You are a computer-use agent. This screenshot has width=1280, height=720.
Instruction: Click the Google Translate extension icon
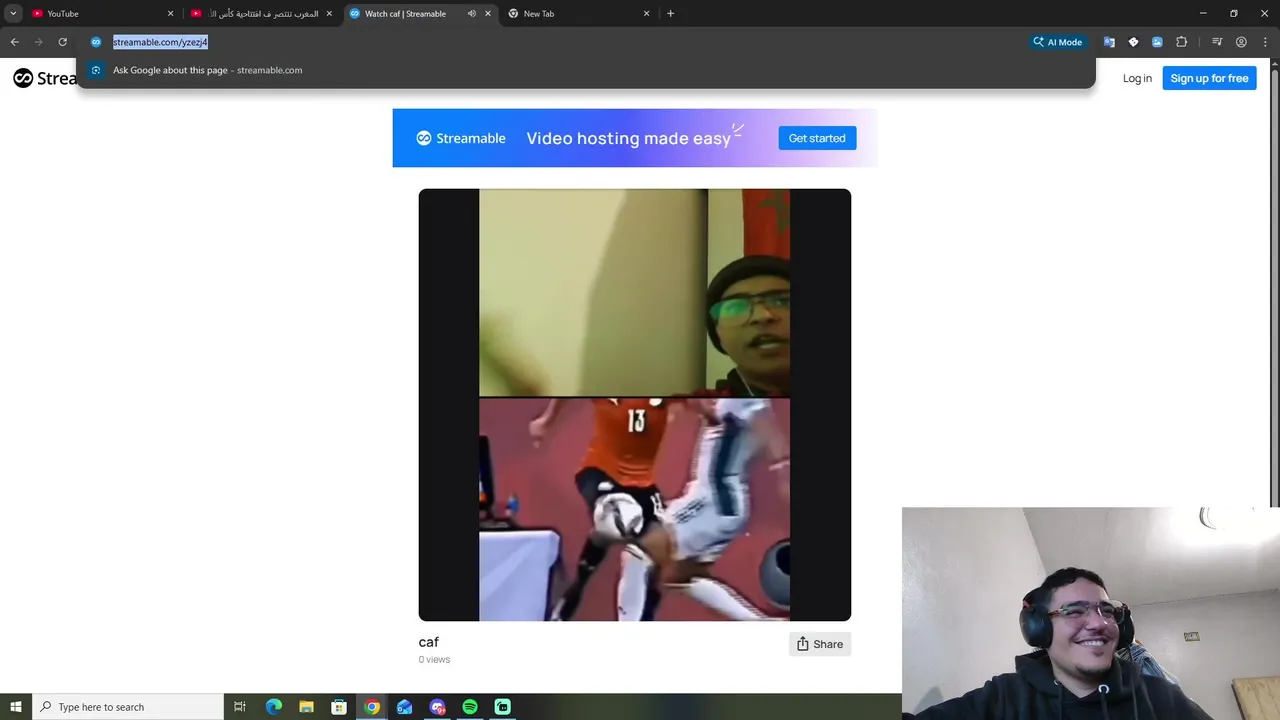coord(1109,42)
